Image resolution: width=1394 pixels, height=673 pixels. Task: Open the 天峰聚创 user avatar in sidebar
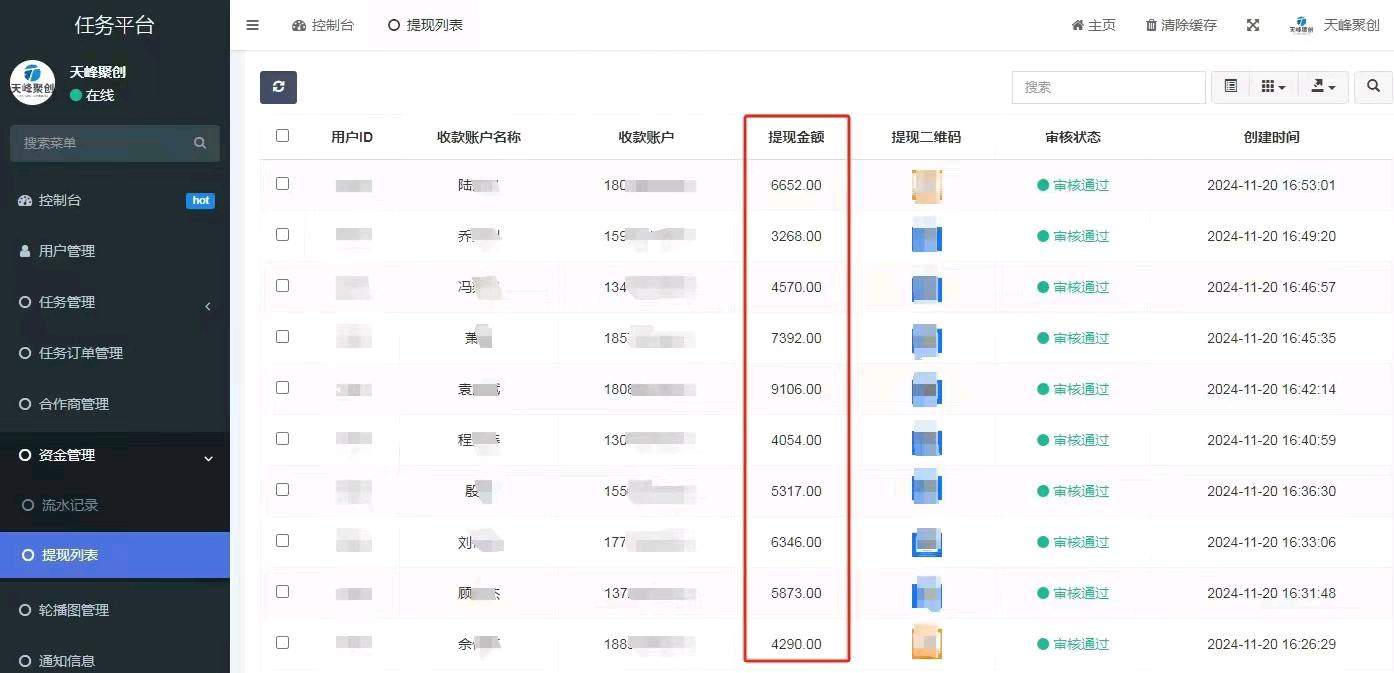point(32,83)
